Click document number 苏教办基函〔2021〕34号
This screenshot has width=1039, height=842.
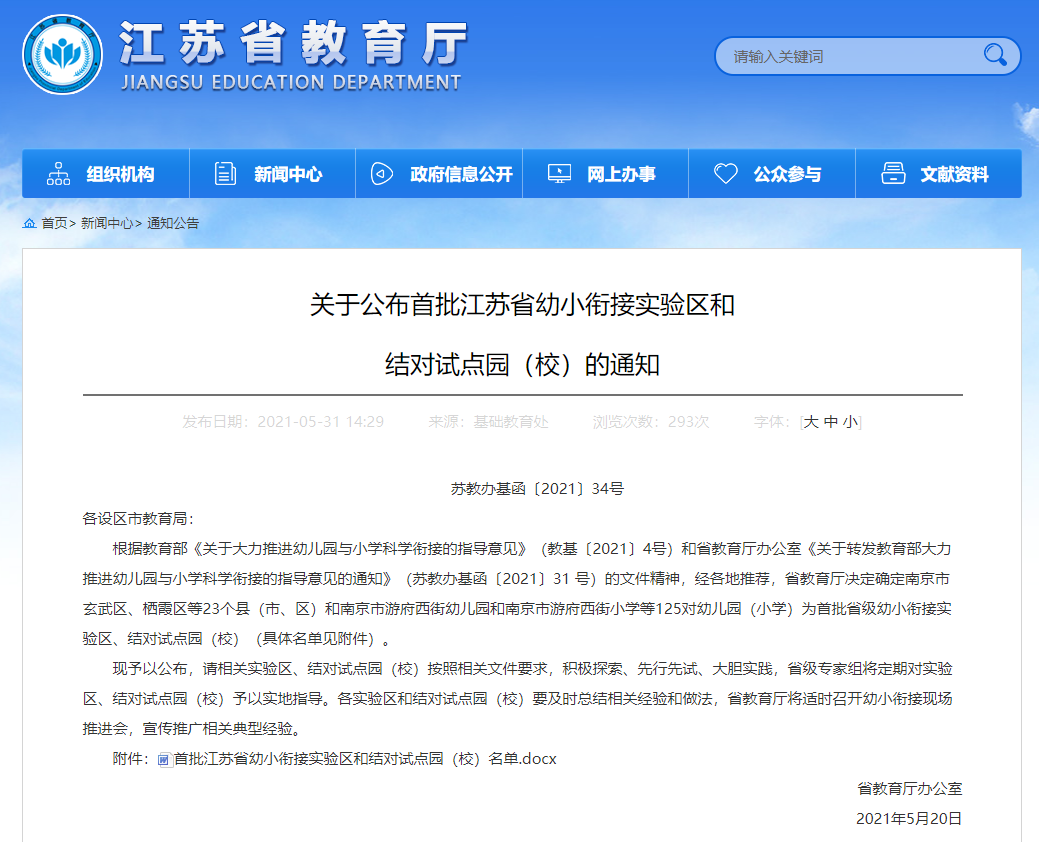[537, 489]
